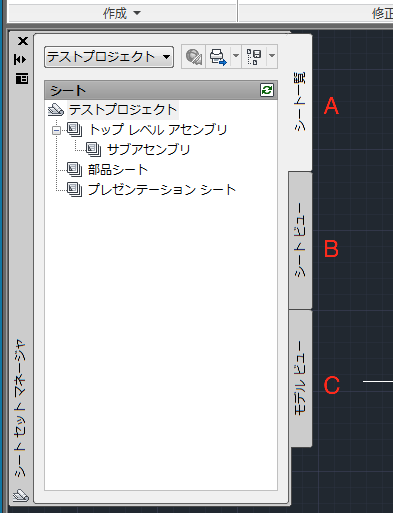Click the sheet selections icon

coord(254,57)
